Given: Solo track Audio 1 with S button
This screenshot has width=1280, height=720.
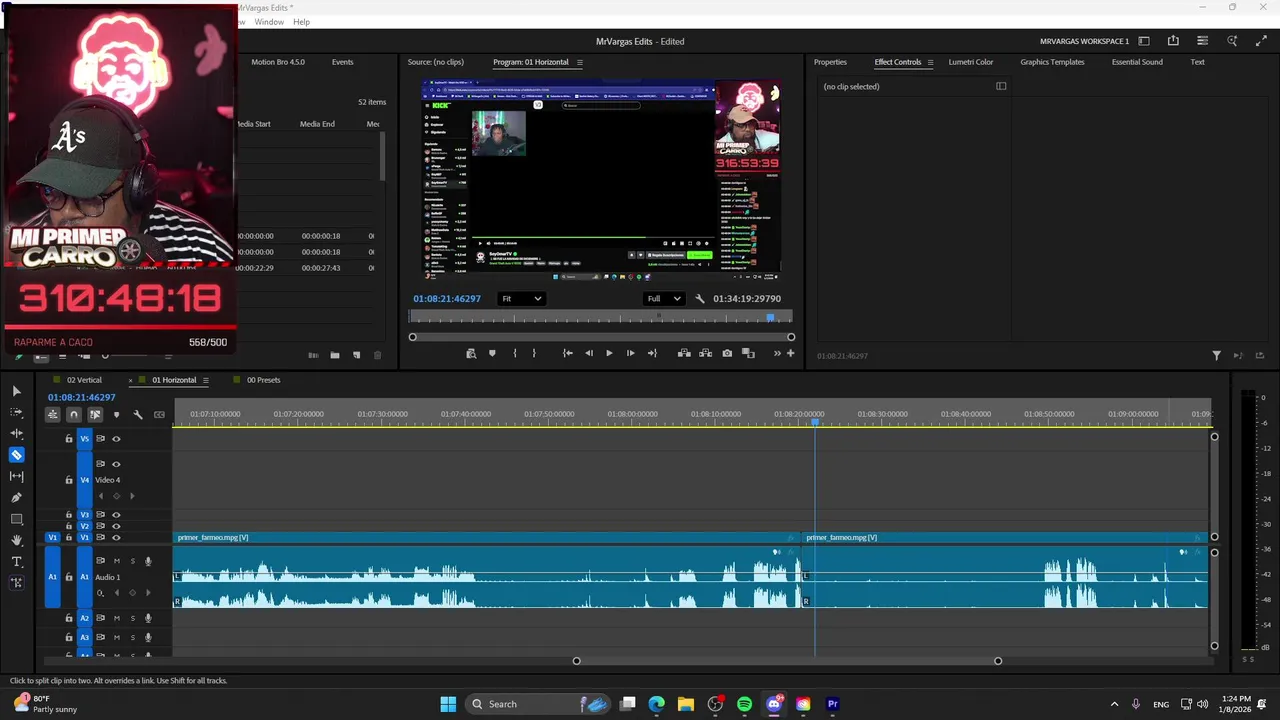Looking at the screenshot, I should coord(132,561).
